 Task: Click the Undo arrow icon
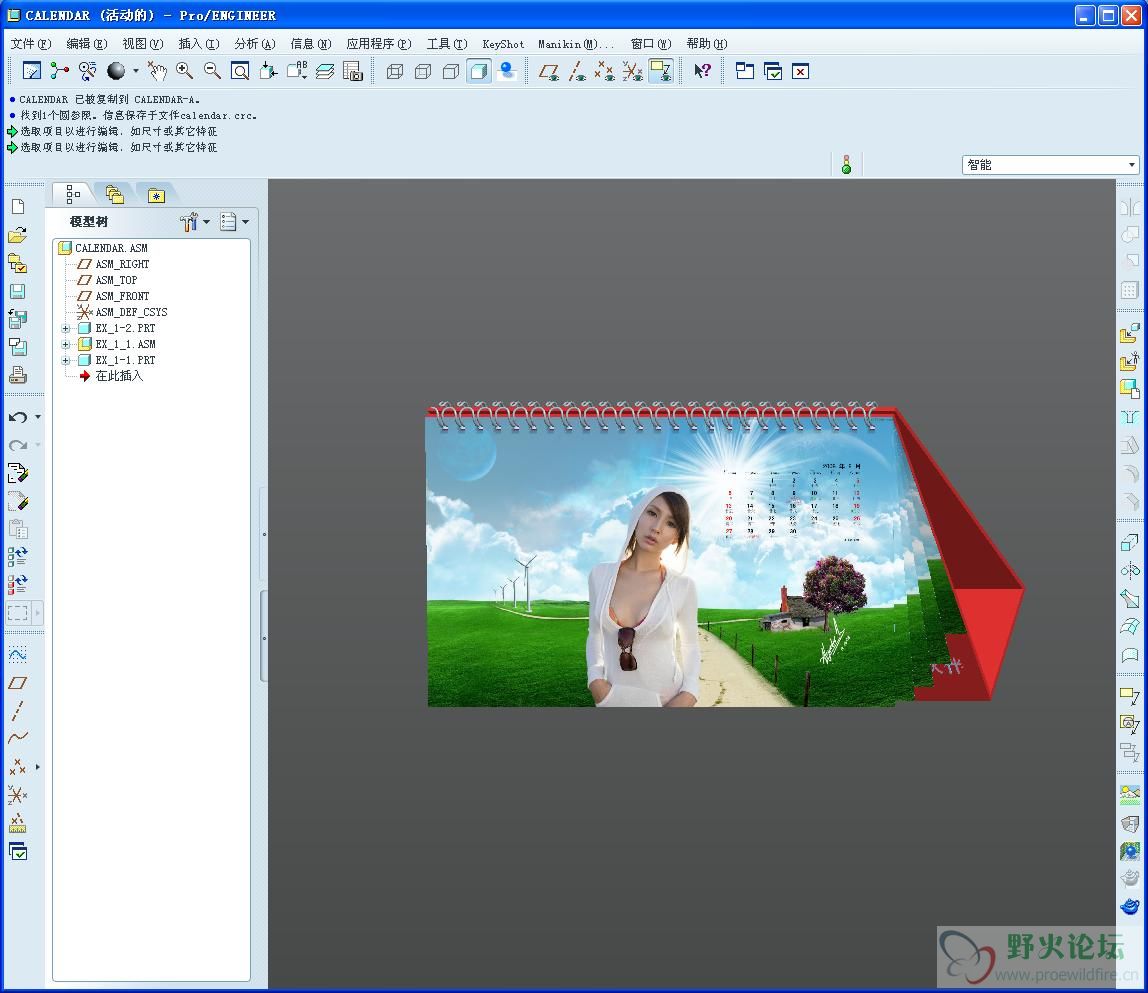pyautogui.click(x=18, y=417)
